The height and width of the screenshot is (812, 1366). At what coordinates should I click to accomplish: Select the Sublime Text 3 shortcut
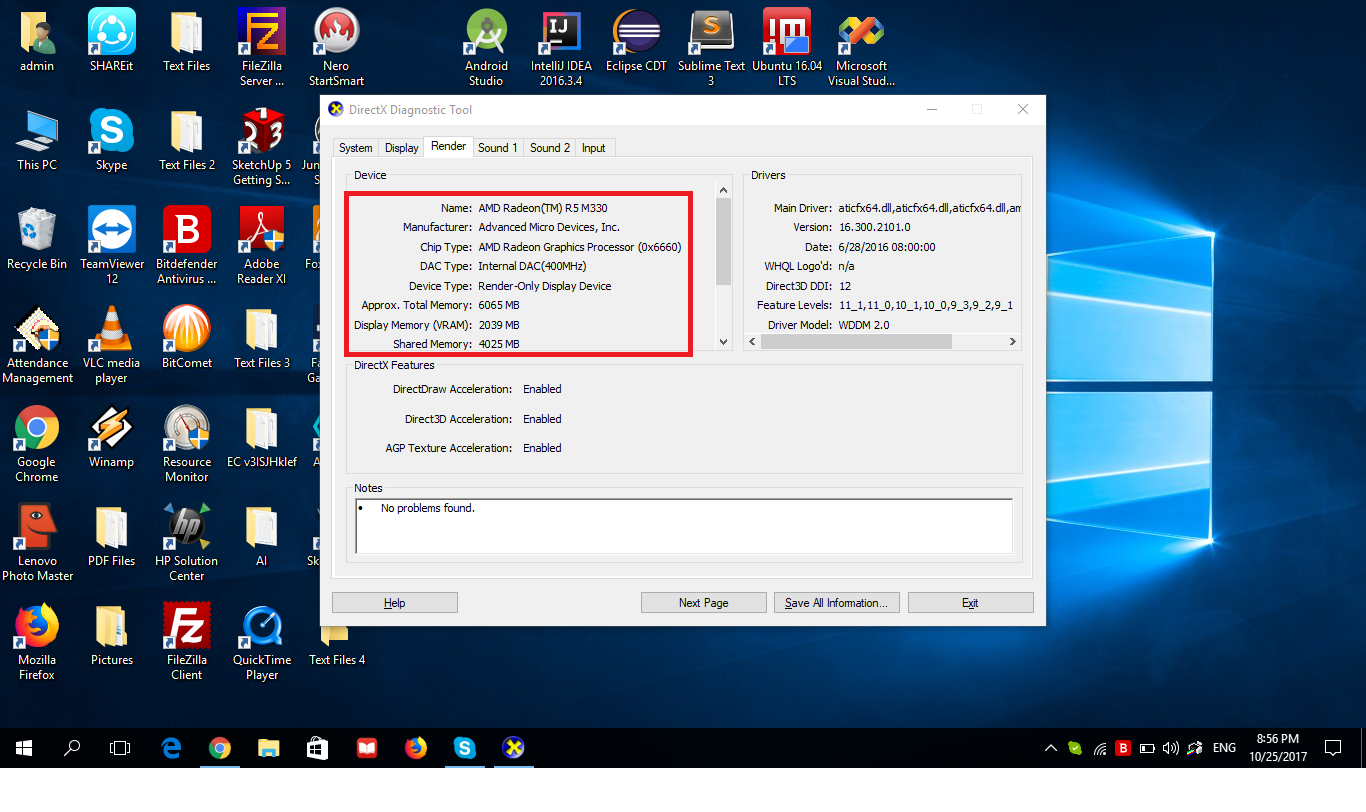click(711, 47)
